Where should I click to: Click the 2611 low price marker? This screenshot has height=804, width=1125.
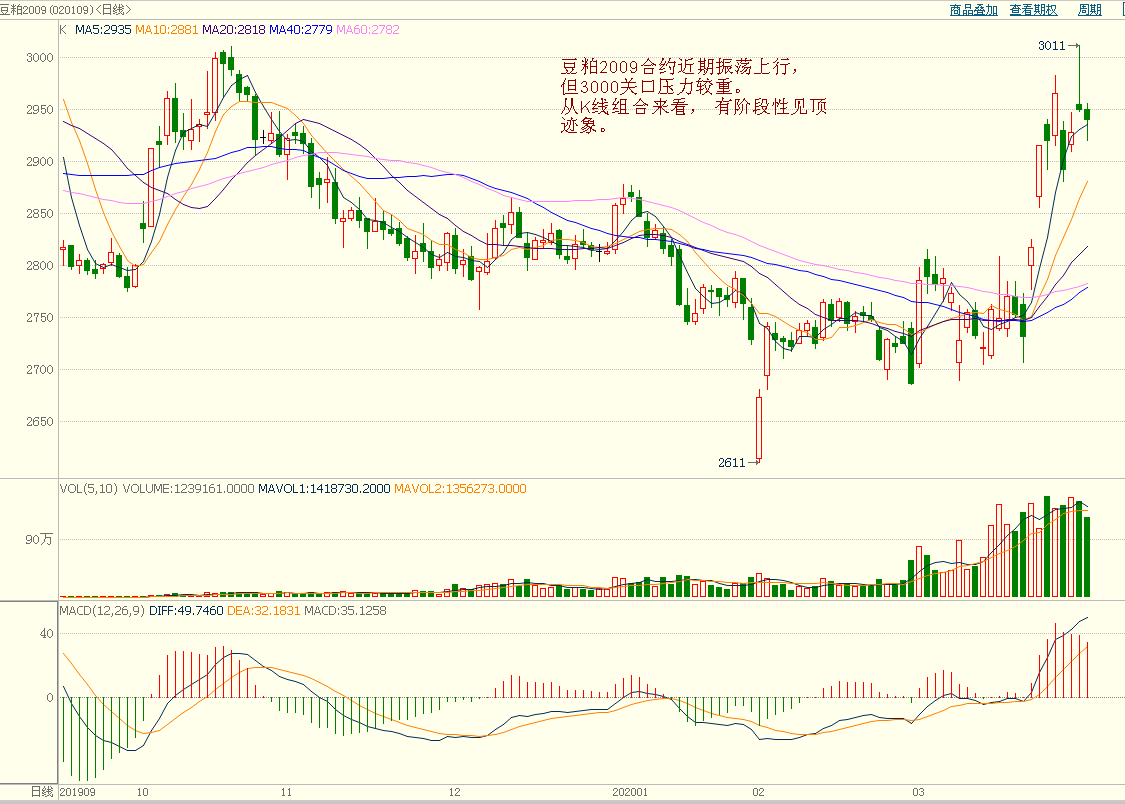pos(732,463)
